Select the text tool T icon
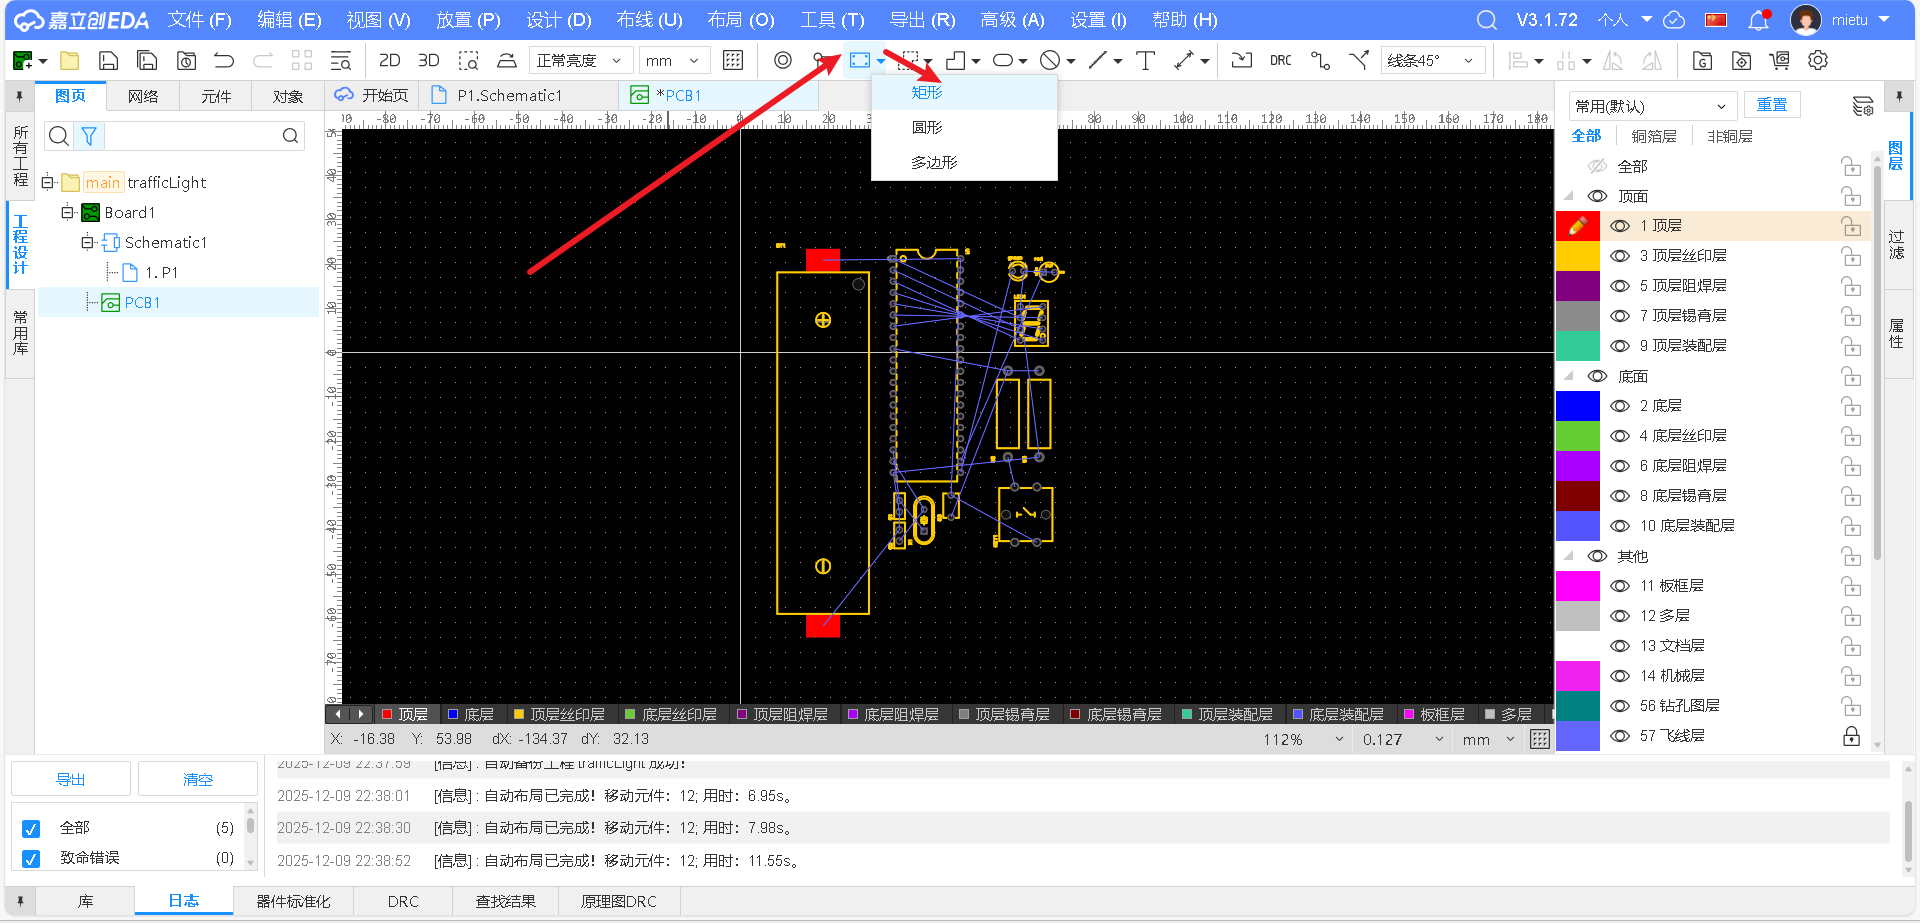 pos(1146,61)
